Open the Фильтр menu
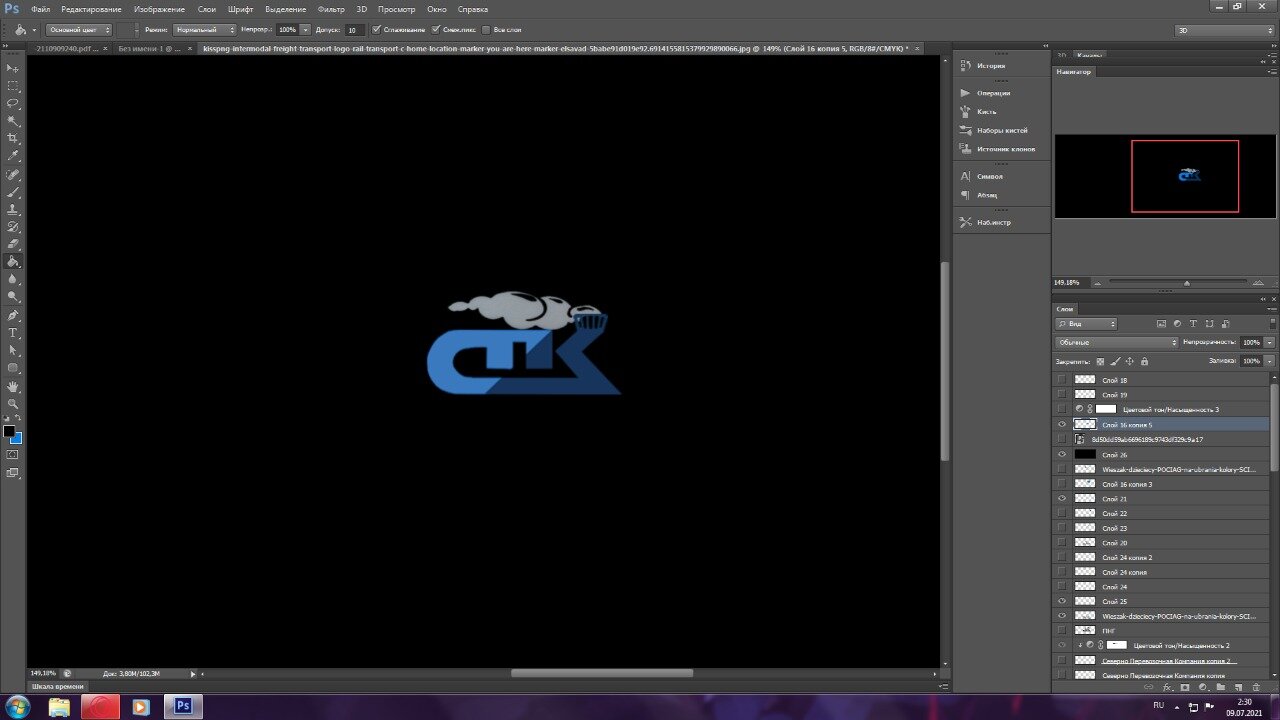This screenshot has height=720, width=1280. [x=330, y=9]
